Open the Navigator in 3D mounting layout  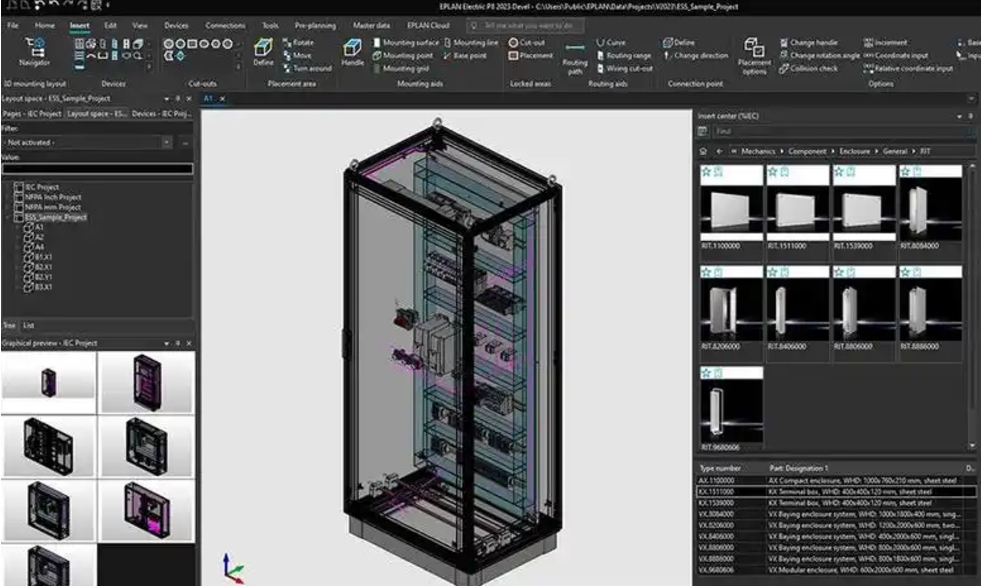tap(34, 51)
